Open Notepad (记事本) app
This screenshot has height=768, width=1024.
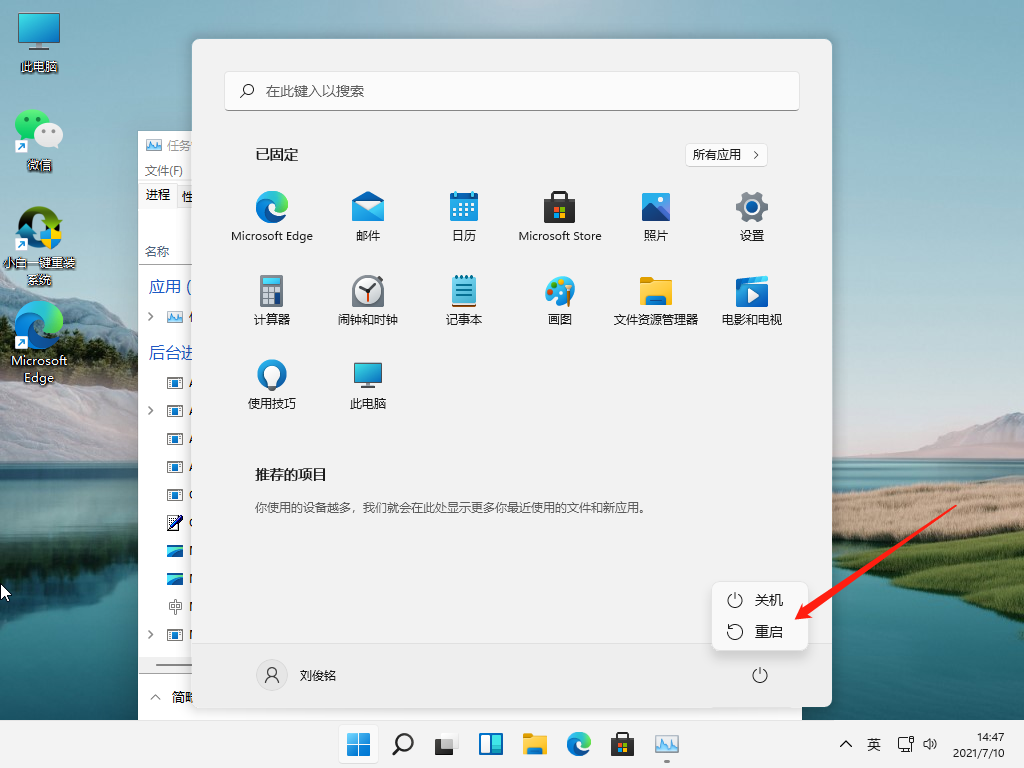click(x=464, y=300)
